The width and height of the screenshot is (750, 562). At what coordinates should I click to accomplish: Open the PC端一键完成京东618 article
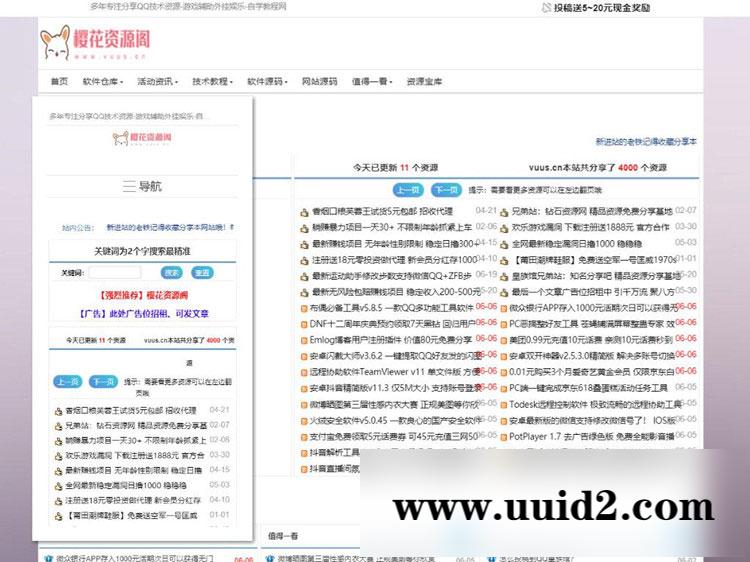588,389
